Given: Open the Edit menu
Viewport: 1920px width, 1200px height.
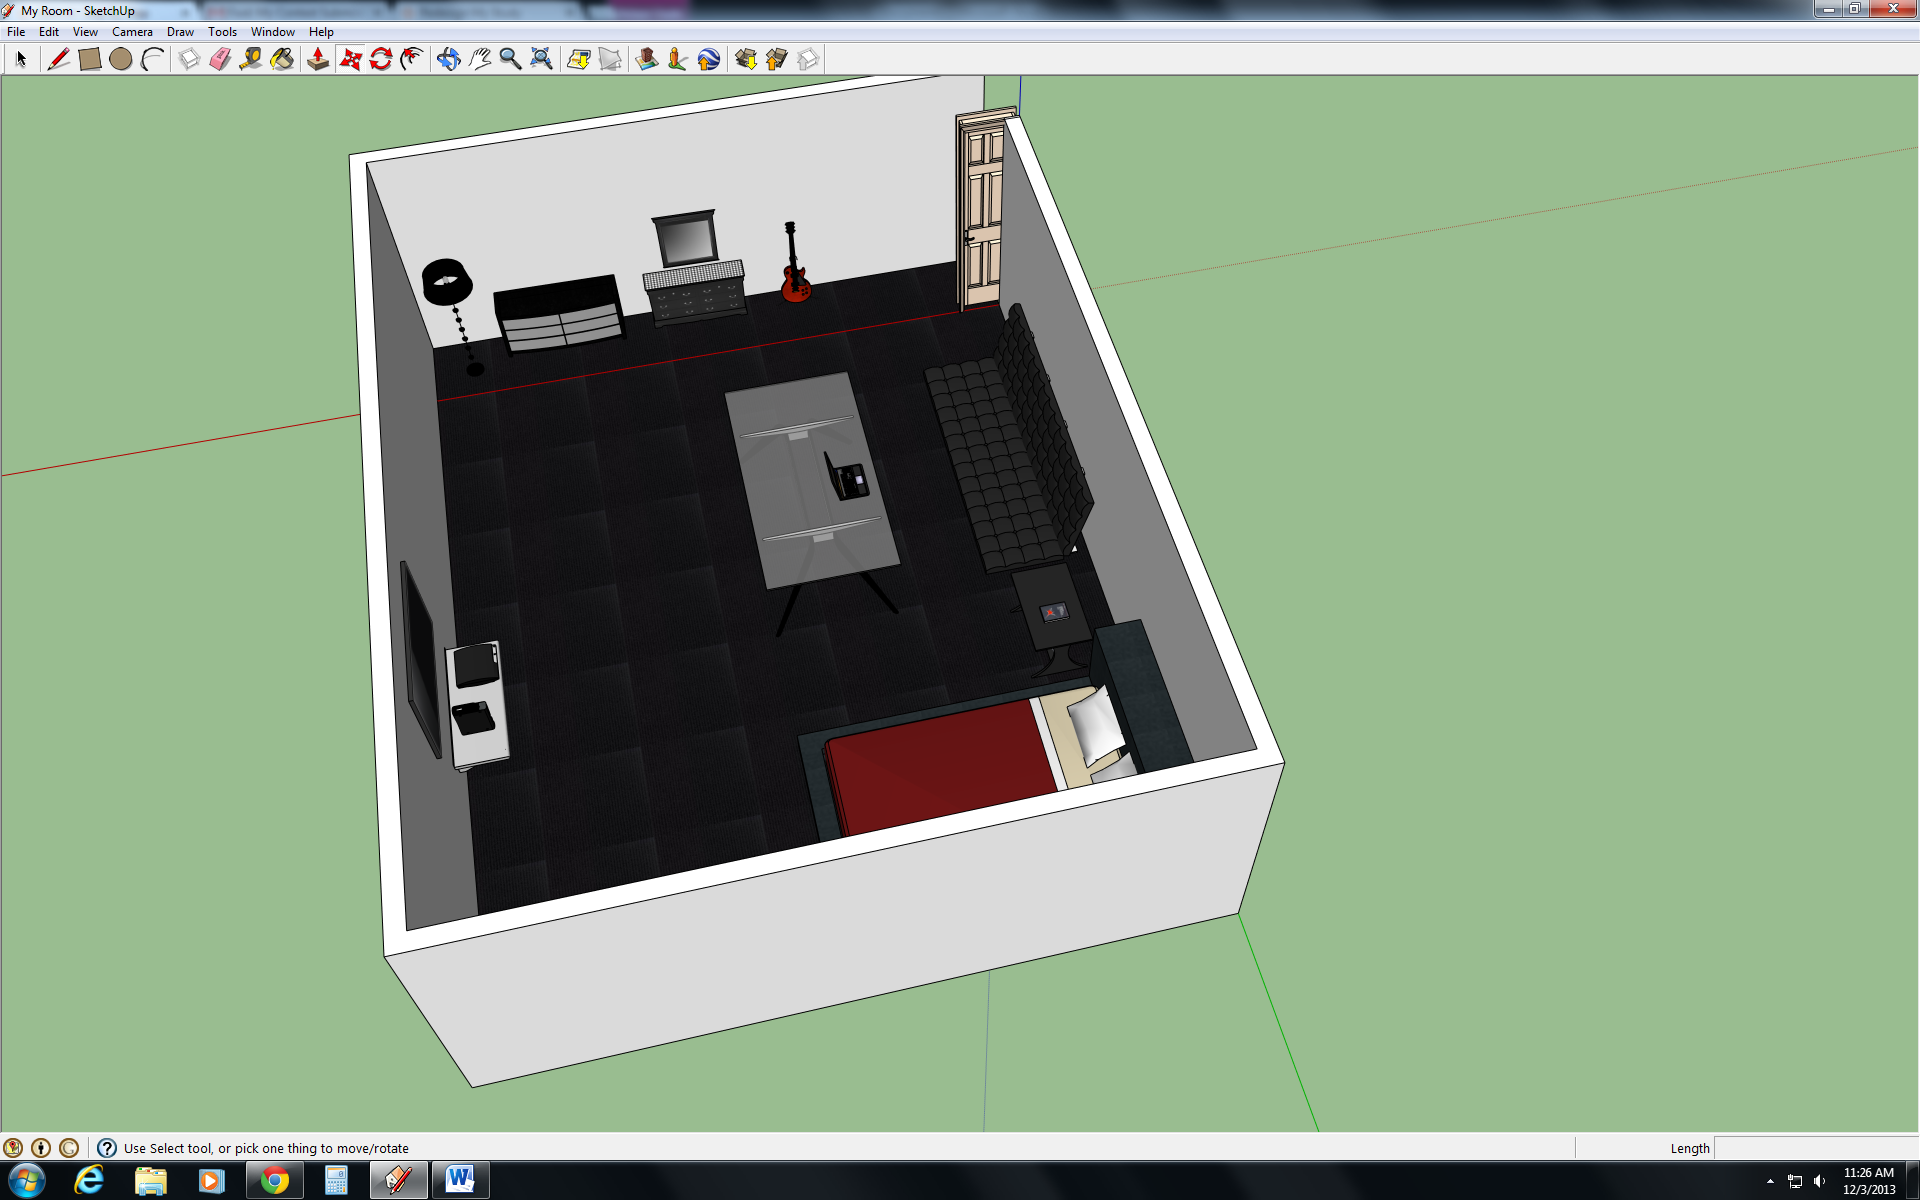Looking at the screenshot, I should pyautogui.click(x=49, y=32).
